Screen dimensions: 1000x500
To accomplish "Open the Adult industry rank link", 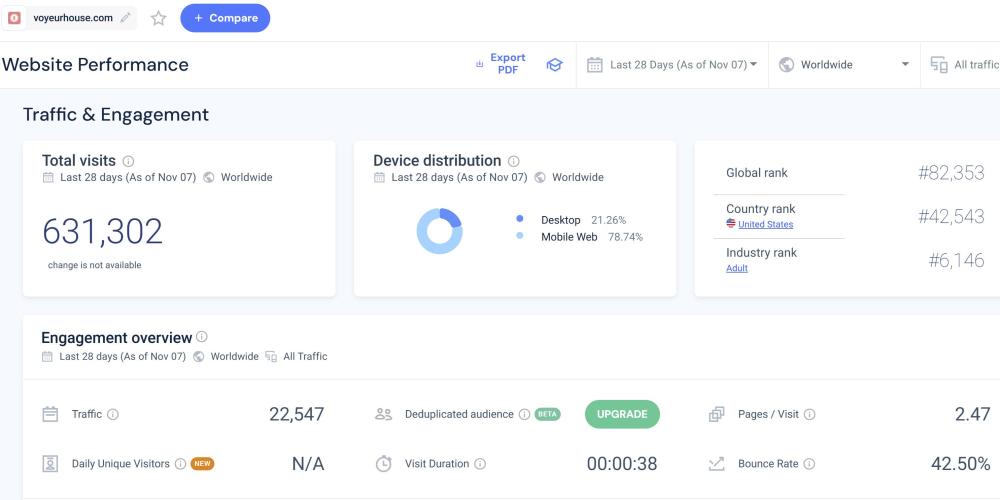I will [737, 269].
